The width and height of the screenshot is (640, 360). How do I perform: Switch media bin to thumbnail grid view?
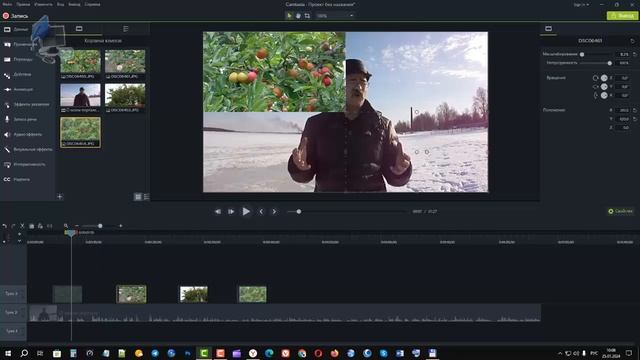click(138, 197)
